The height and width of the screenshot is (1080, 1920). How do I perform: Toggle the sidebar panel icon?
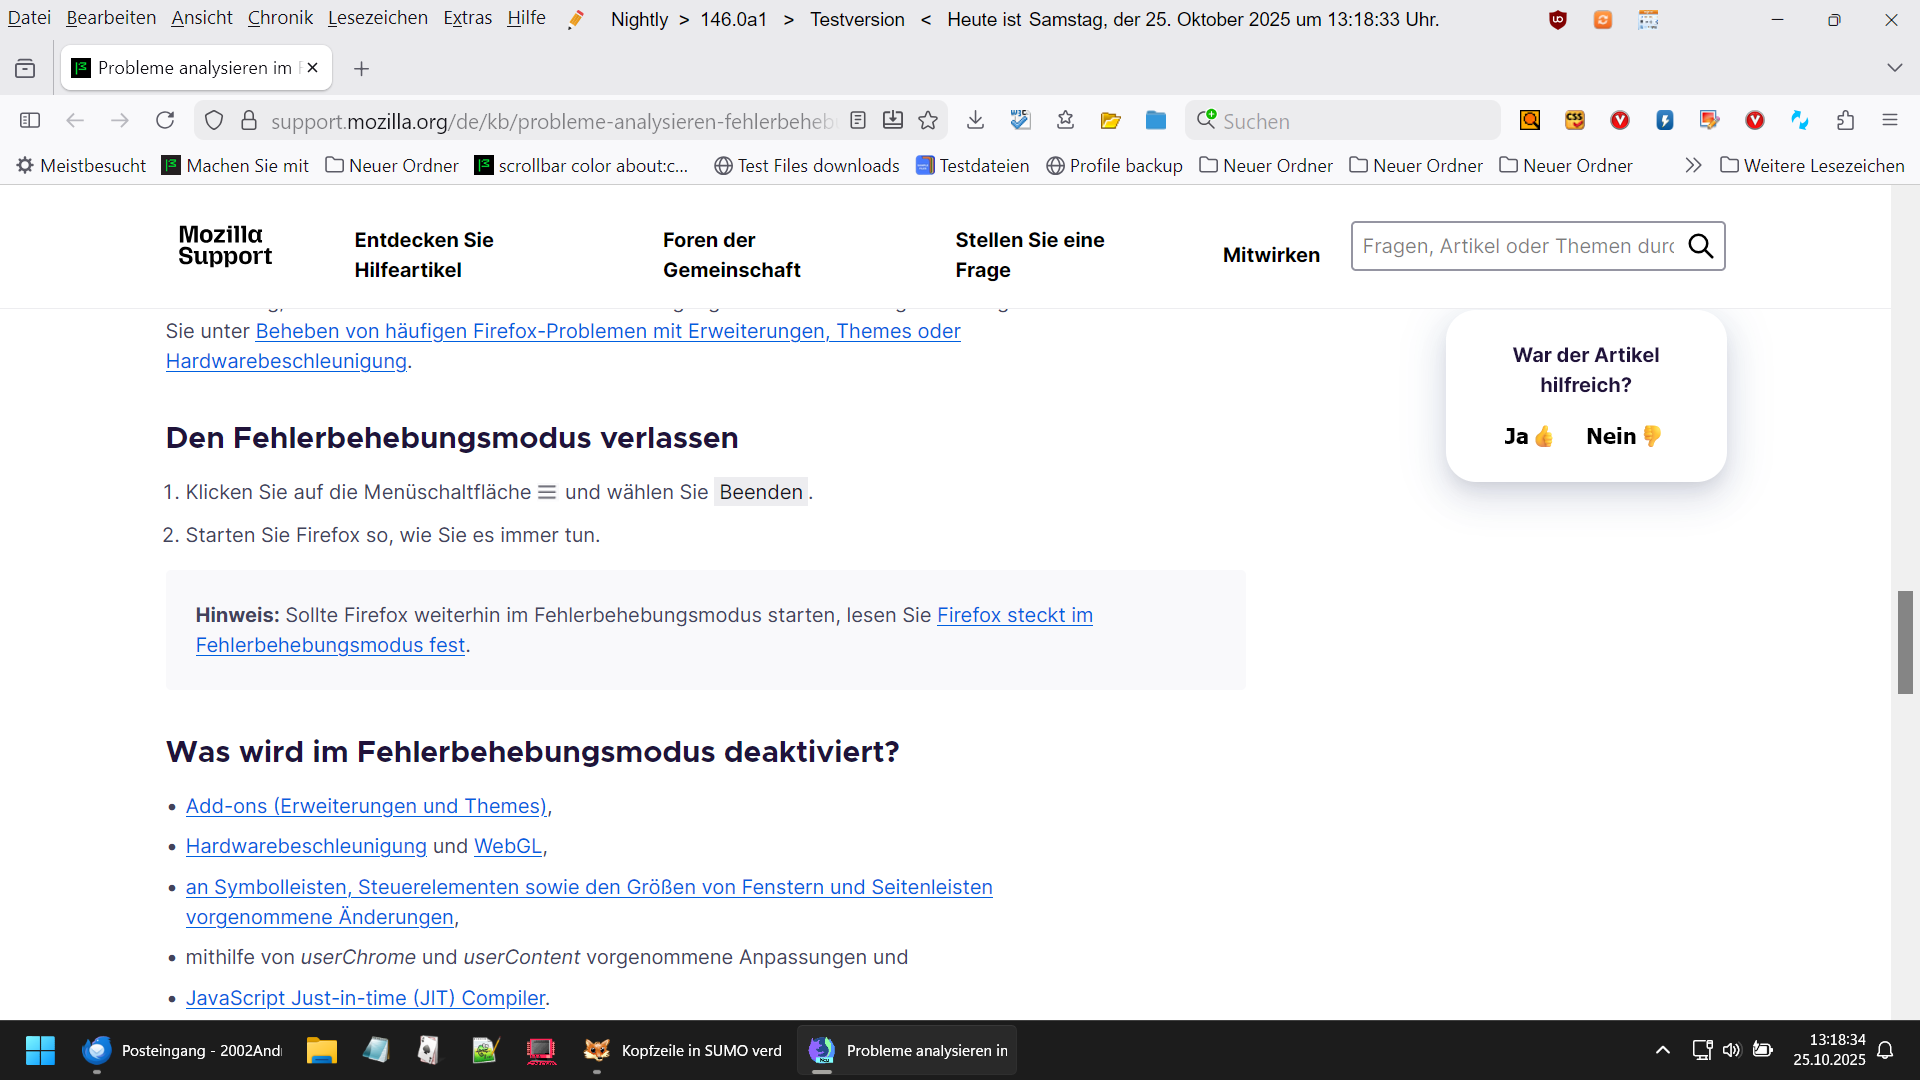click(x=30, y=121)
